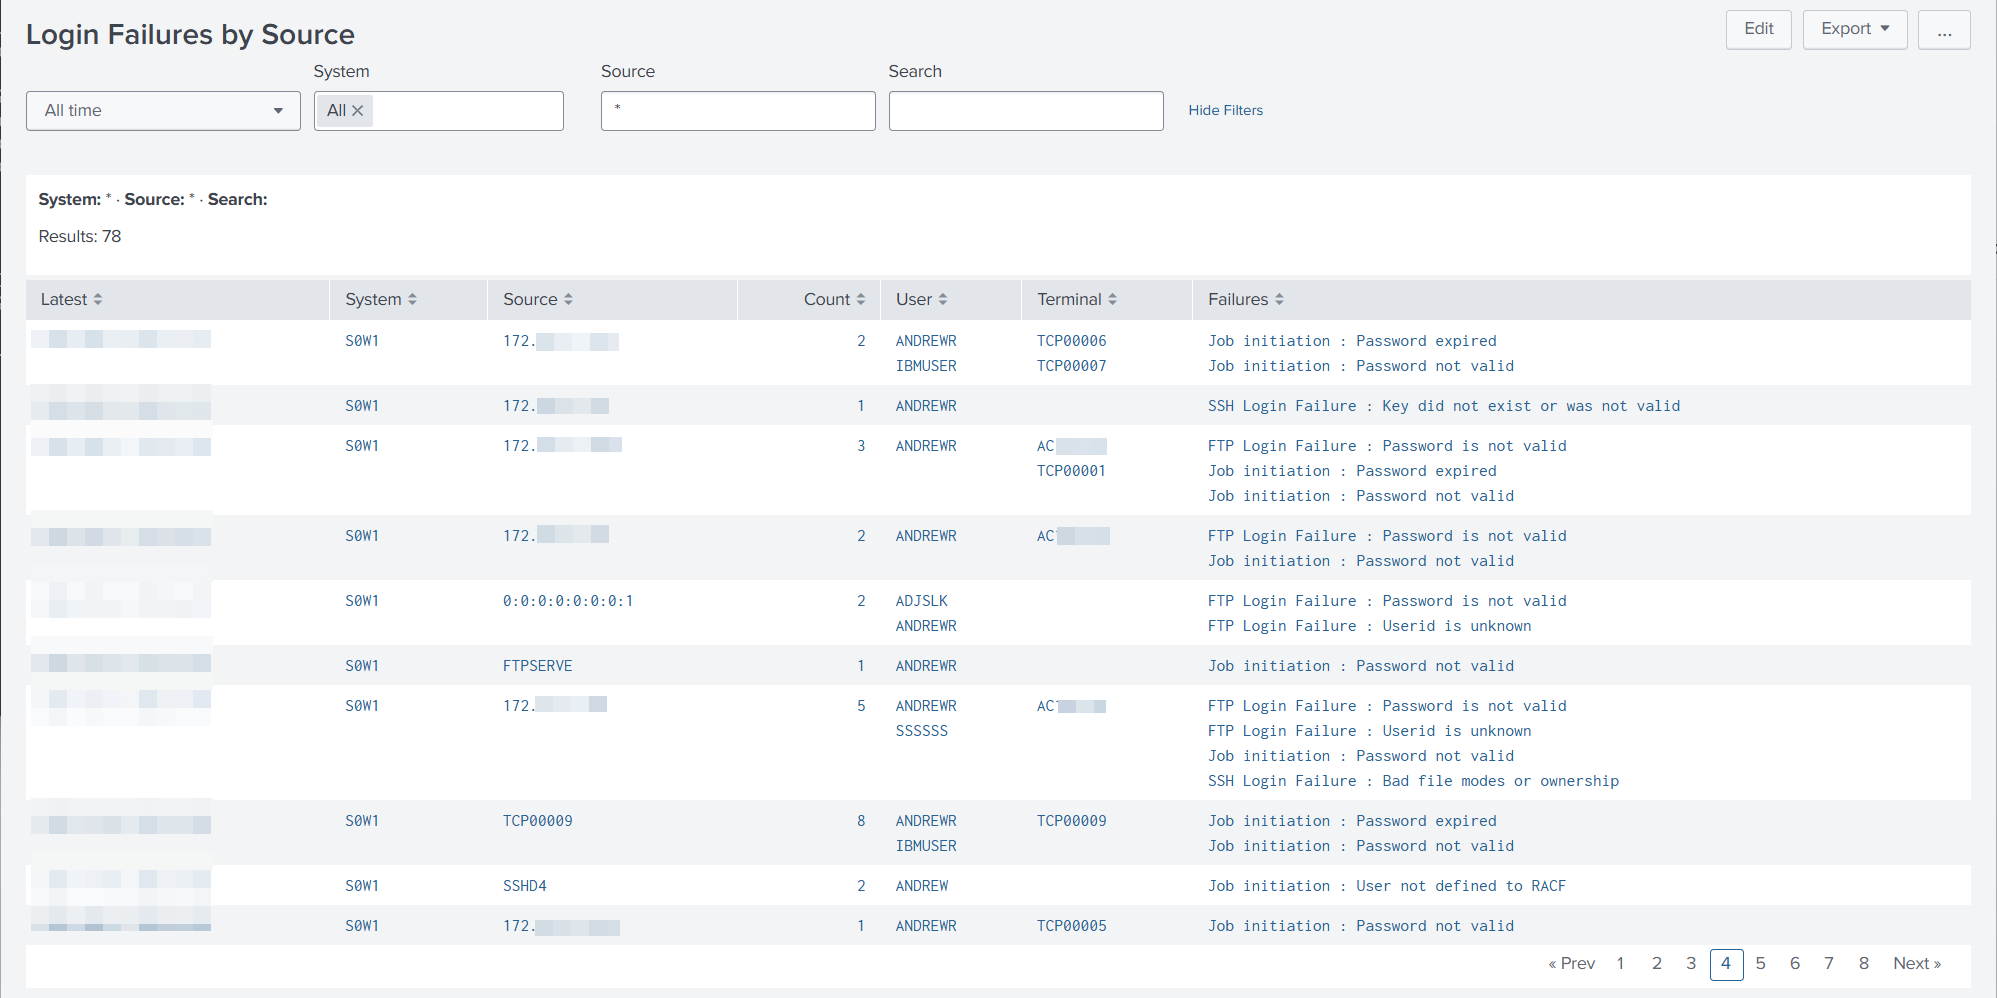Click the 0:0:0:0:0:0:0:1 source address
1997x998 pixels.
tap(568, 601)
